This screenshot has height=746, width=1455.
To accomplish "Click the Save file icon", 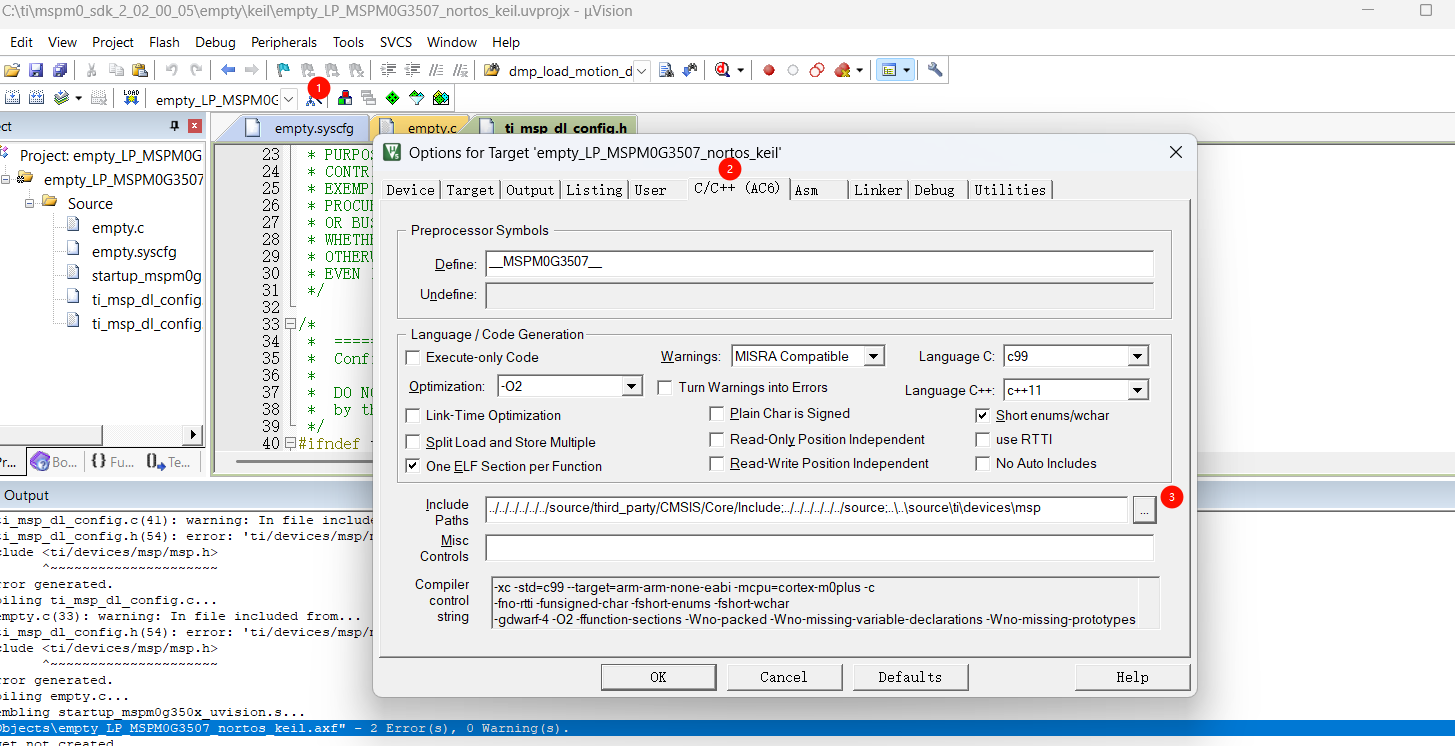I will point(36,70).
